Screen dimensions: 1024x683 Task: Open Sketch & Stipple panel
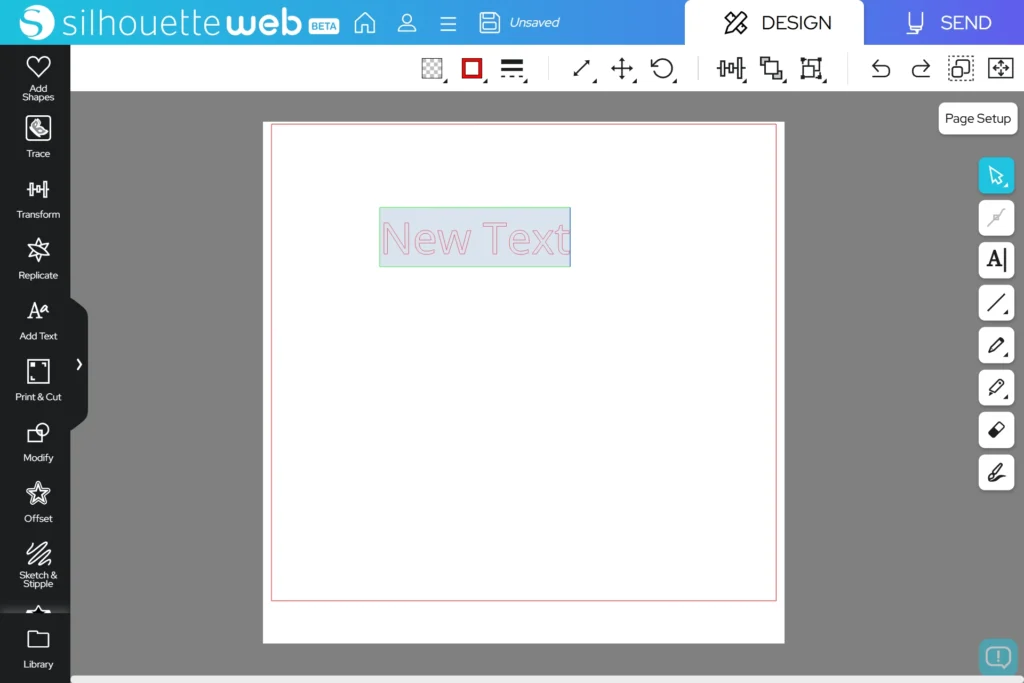pos(38,562)
